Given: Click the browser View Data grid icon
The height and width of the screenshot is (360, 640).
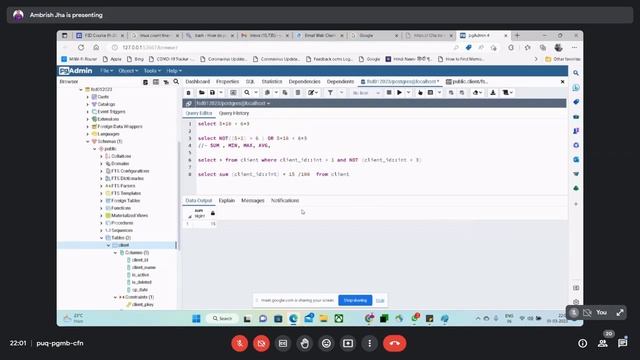Looking at the screenshot, I should 156,82.
